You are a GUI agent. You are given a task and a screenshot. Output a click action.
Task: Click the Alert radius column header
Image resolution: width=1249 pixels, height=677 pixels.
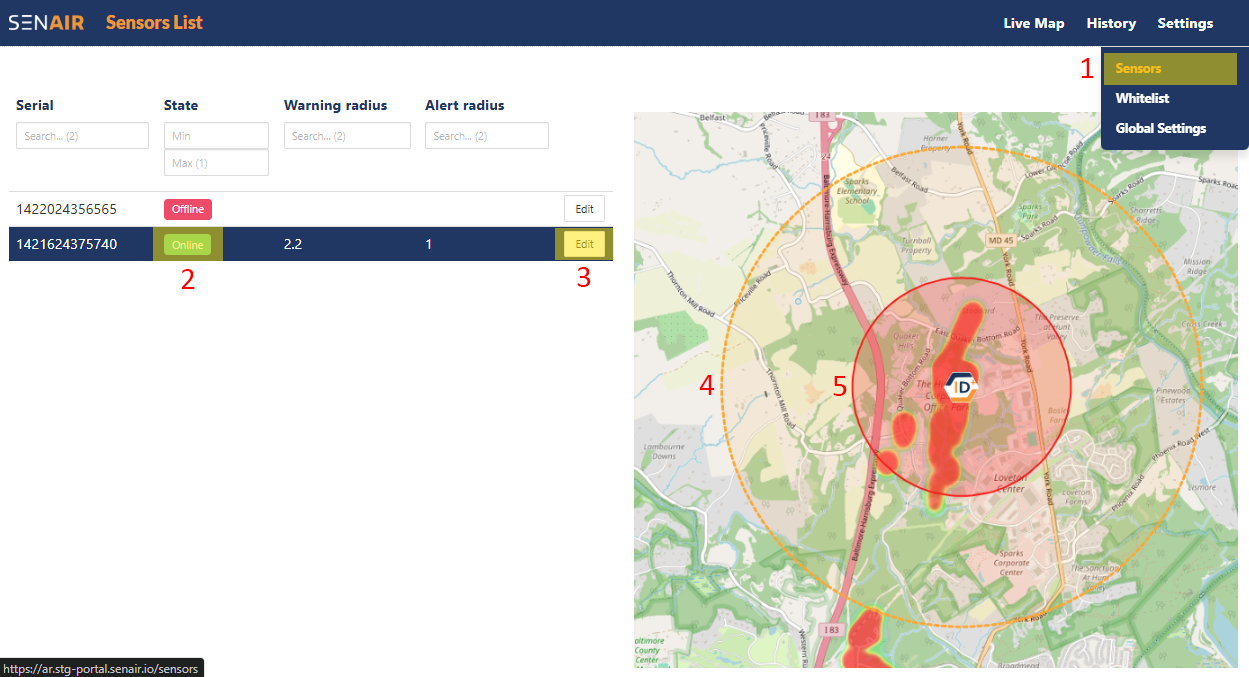[465, 105]
